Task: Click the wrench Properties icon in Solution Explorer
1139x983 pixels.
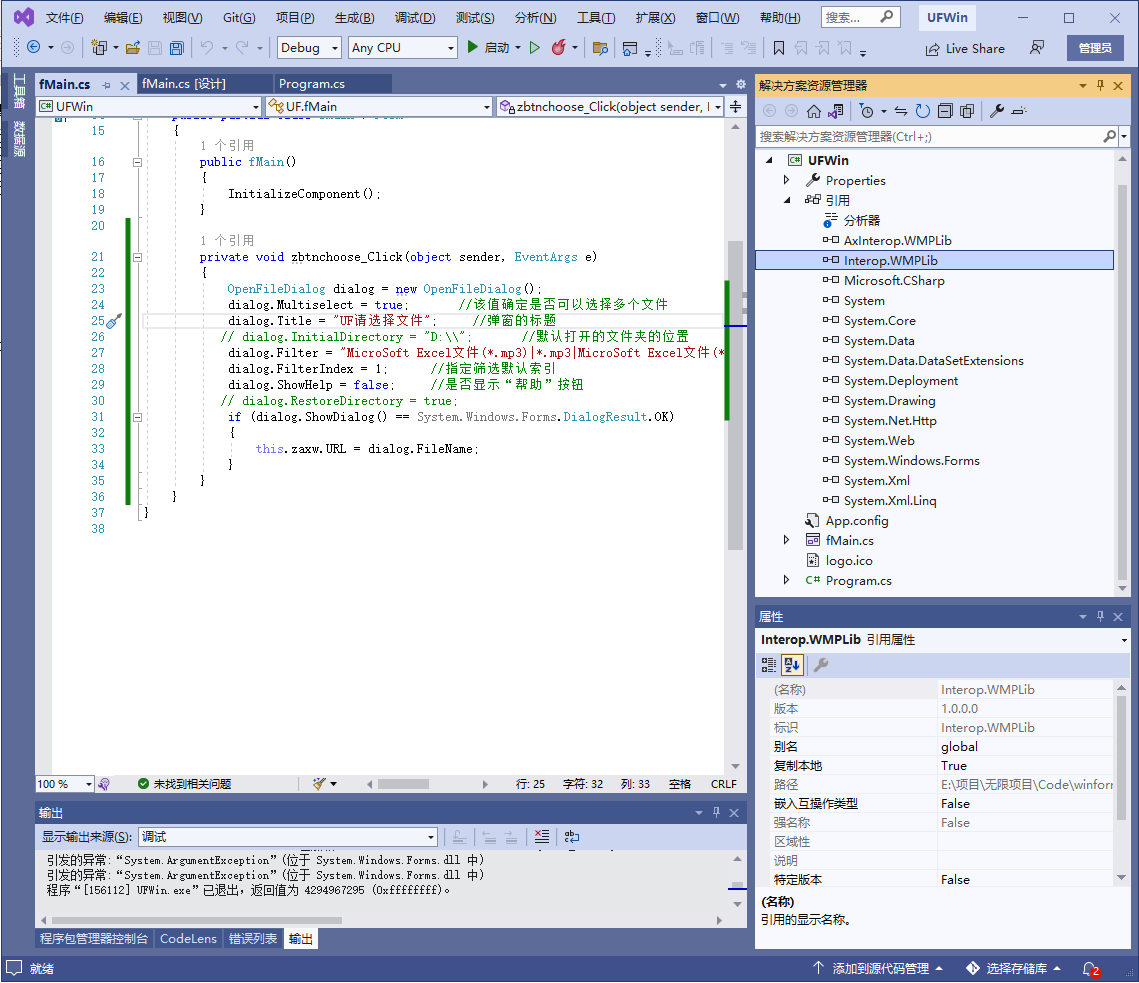Action: pos(997,111)
